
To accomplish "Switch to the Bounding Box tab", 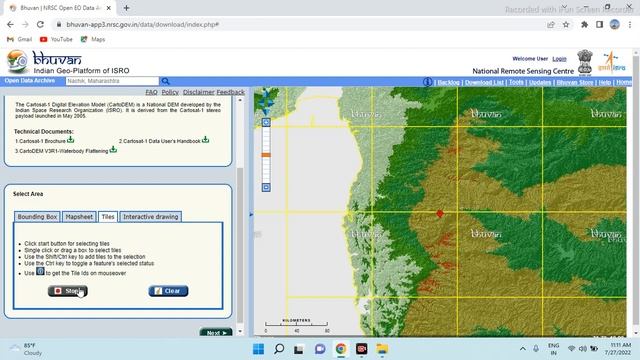I will pyautogui.click(x=37, y=217).
